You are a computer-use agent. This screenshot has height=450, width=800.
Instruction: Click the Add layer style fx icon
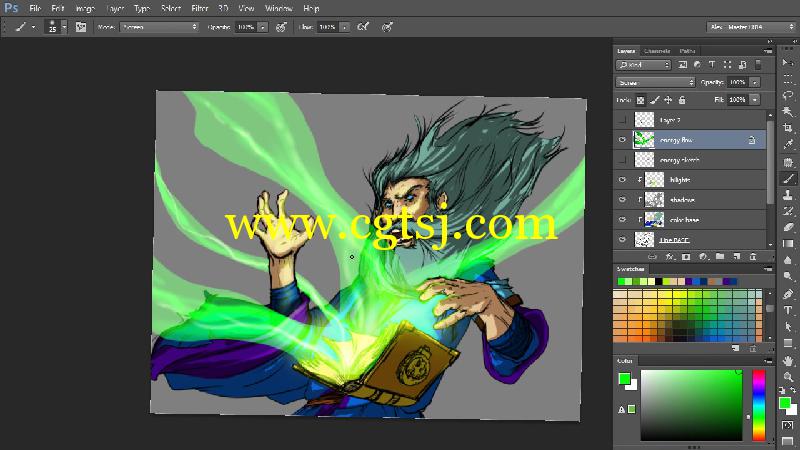(x=669, y=257)
